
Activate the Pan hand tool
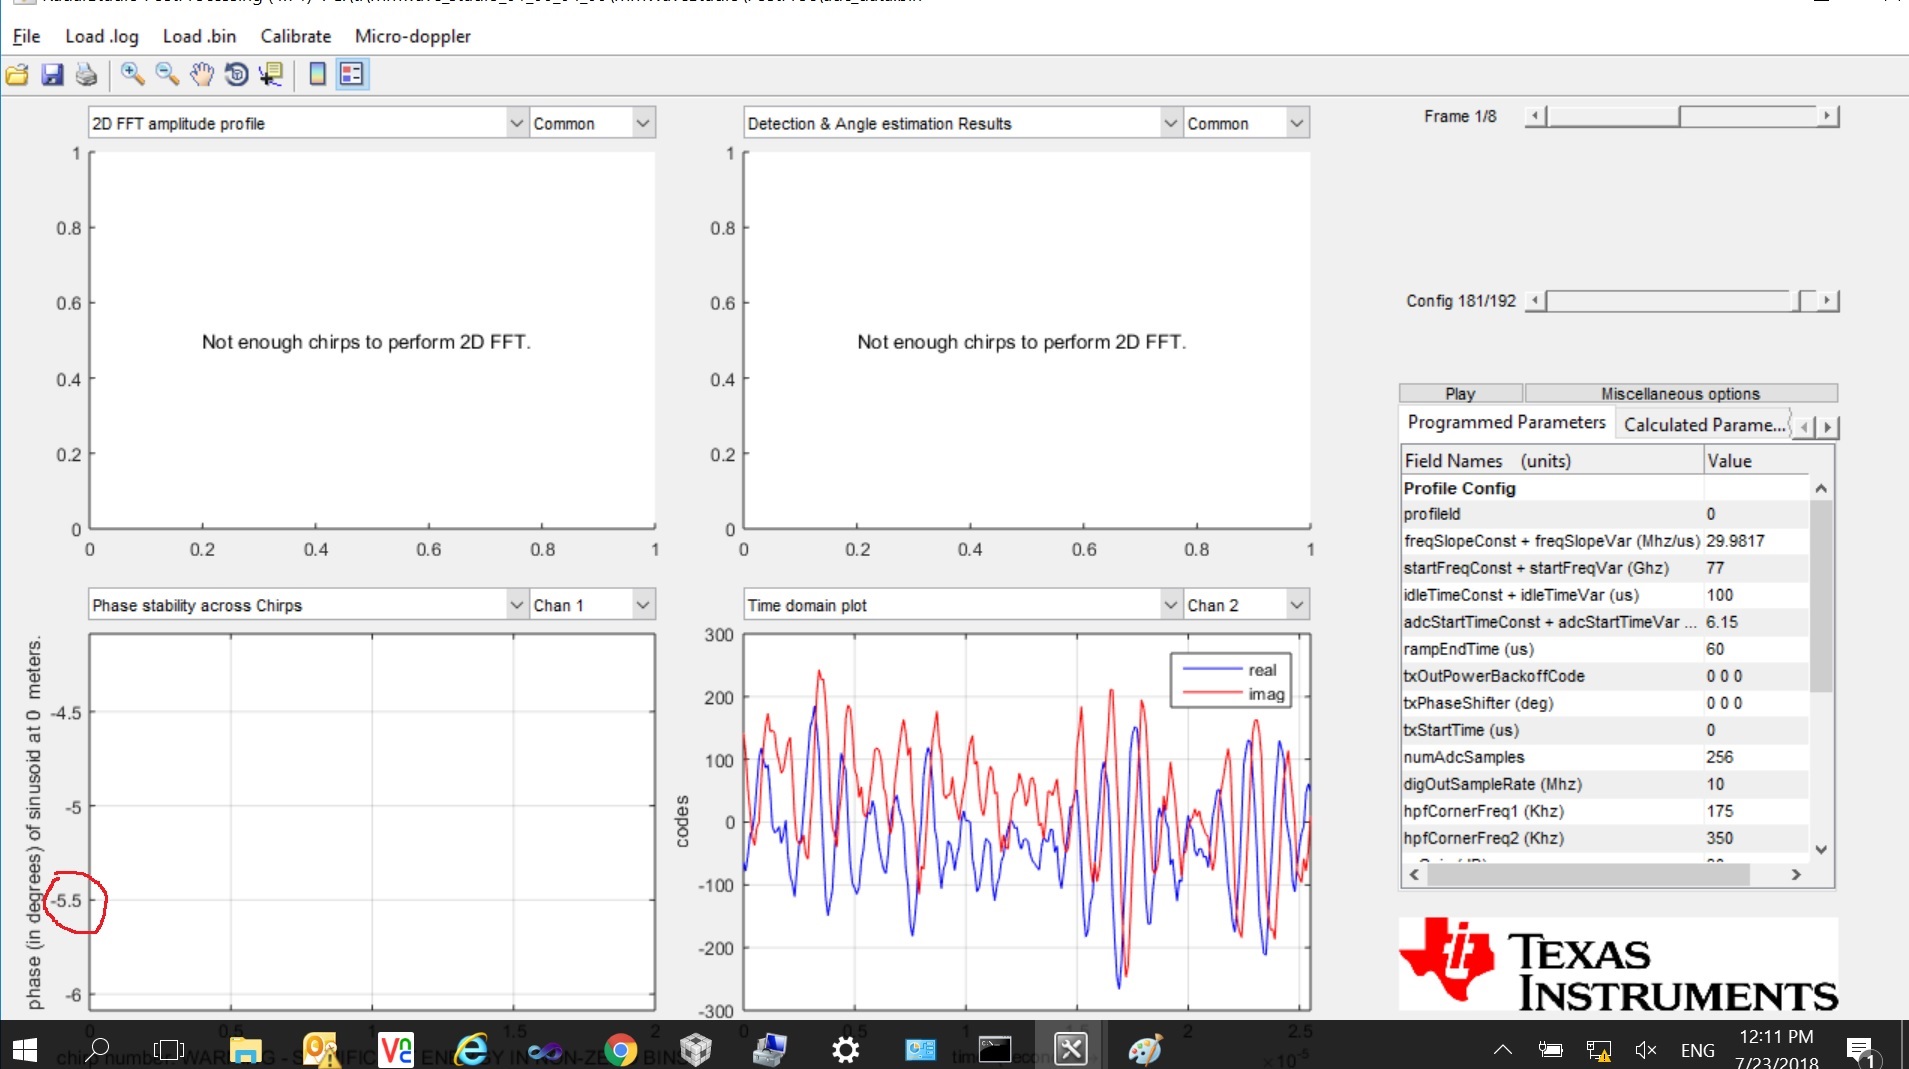202,74
